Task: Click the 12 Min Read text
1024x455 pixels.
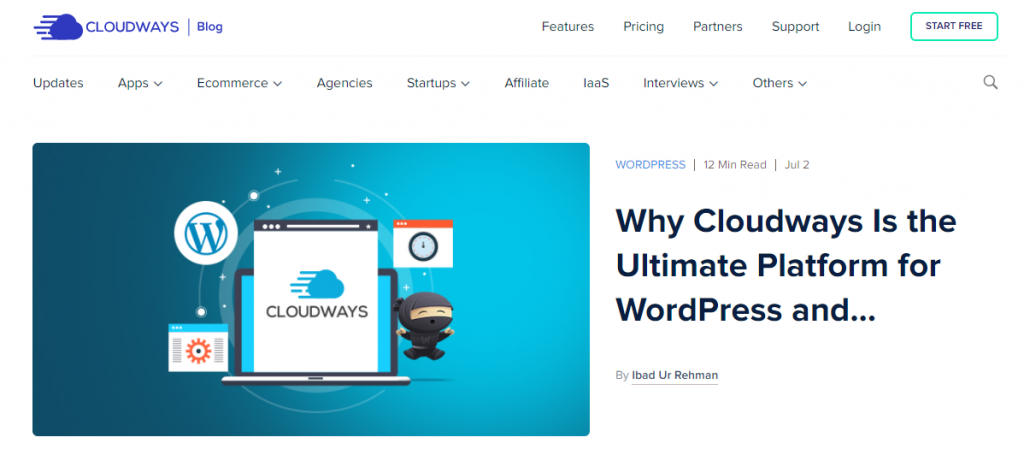Action: point(735,165)
